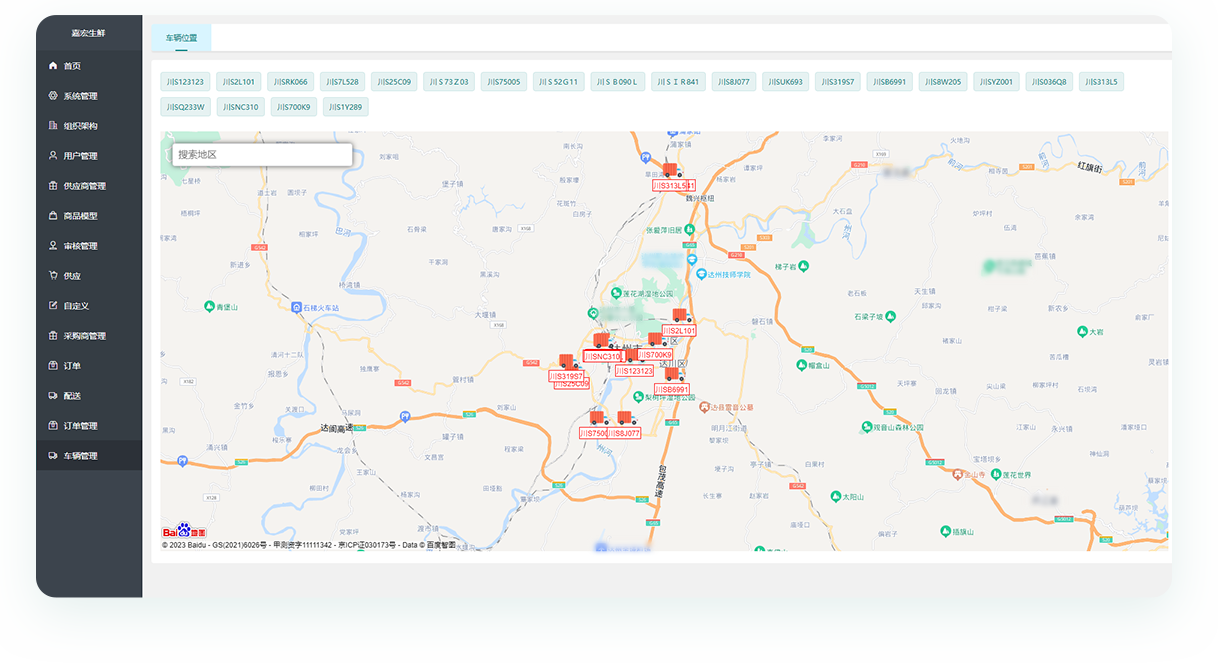
Task: Open 车辆管理 in the sidebar menu
Action: [80, 456]
